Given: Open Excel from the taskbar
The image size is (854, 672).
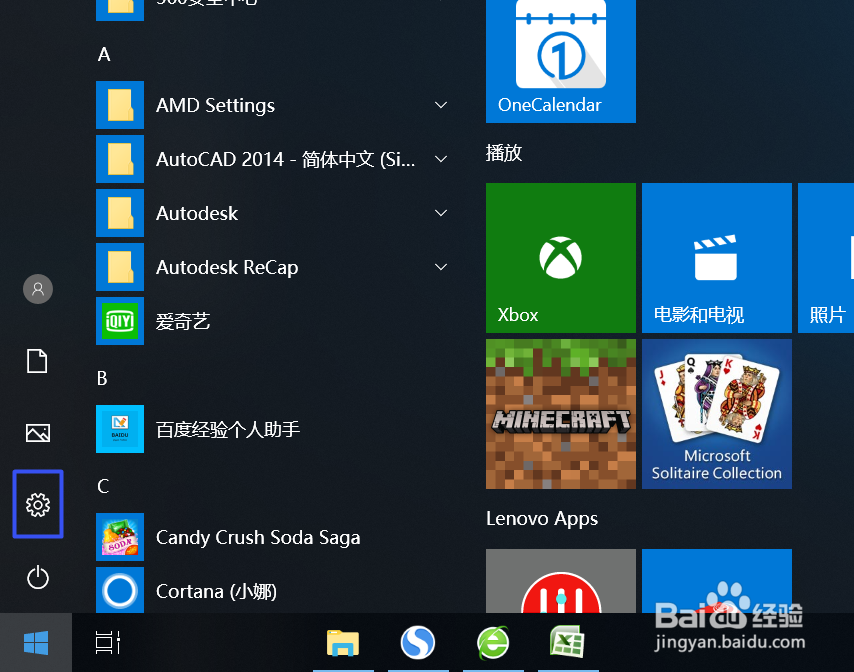Looking at the screenshot, I should point(568,643).
